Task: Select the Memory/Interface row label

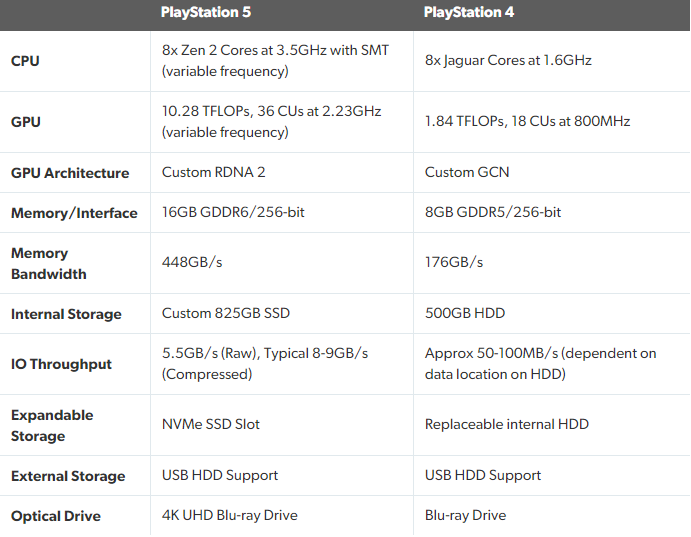Action: pyautogui.click(x=74, y=213)
